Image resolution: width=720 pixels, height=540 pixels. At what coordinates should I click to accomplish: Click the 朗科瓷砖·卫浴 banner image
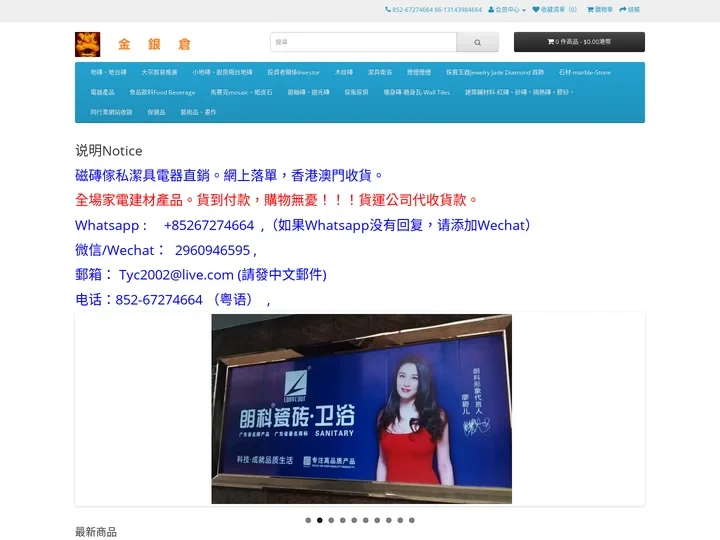361,409
